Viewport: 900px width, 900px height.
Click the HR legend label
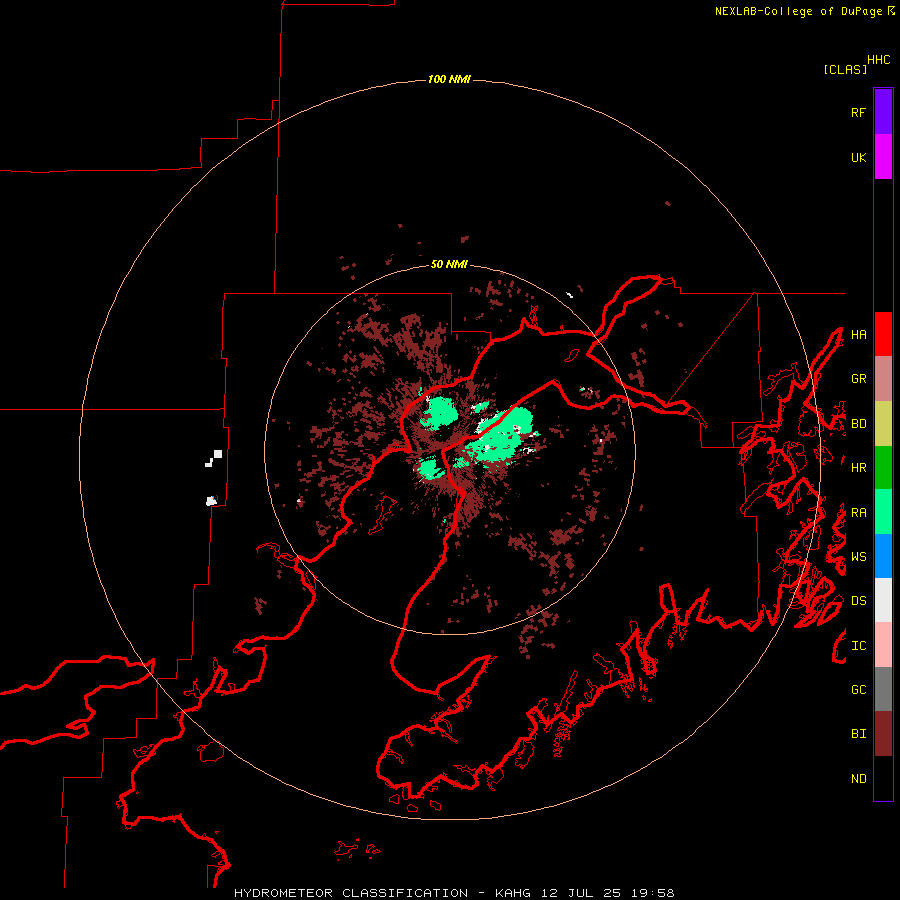tap(859, 468)
